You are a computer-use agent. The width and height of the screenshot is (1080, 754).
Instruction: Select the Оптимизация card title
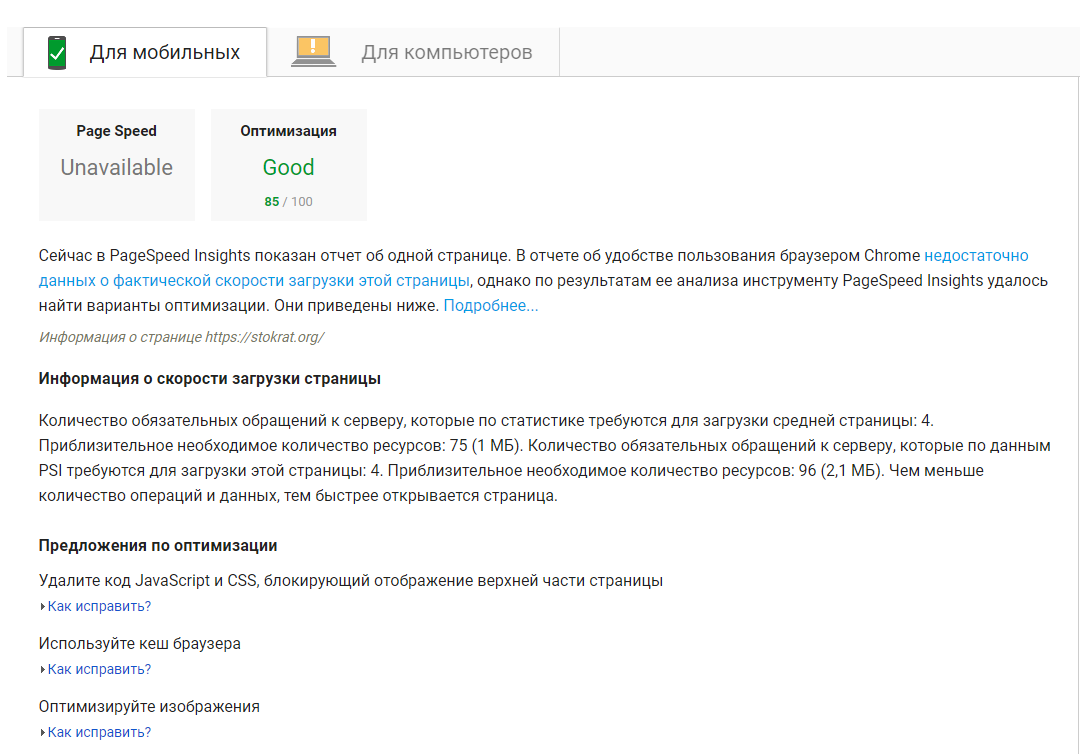(x=288, y=131)
